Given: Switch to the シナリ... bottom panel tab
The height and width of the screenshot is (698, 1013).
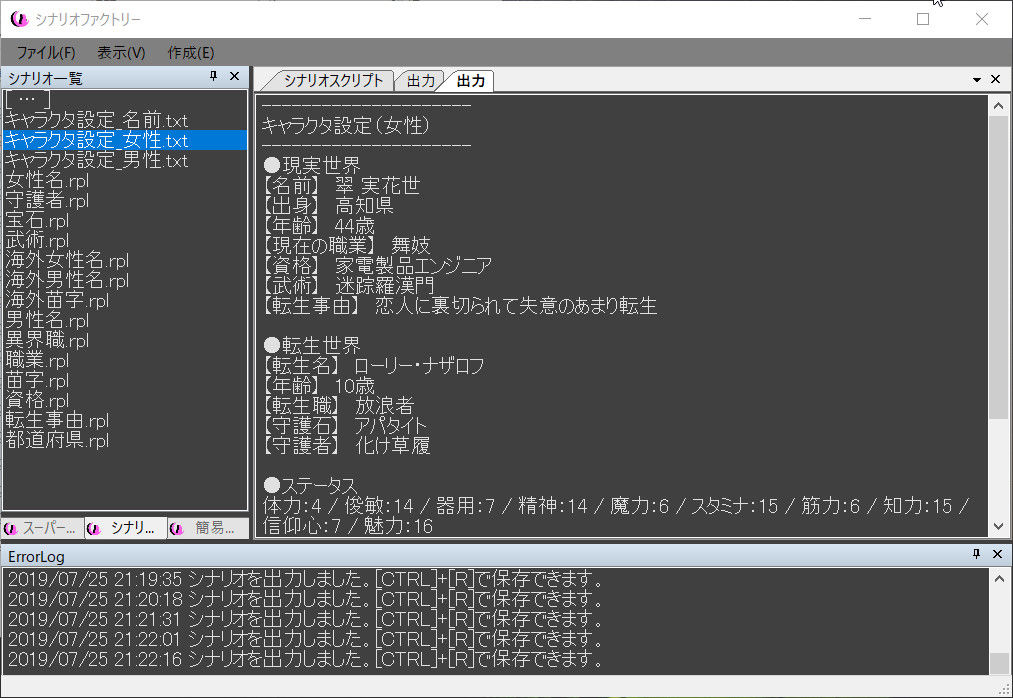Looking at the screenshot, I should tap(125, 528).
